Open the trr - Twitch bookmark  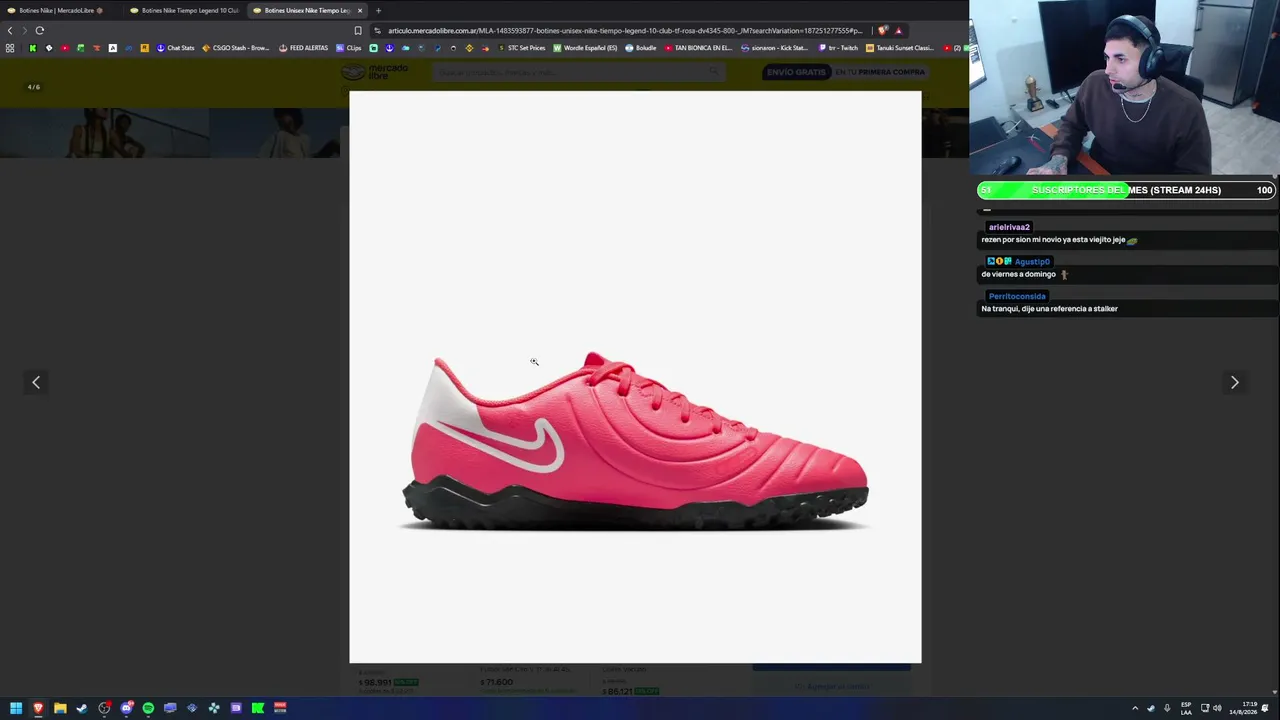click(838, 48)
